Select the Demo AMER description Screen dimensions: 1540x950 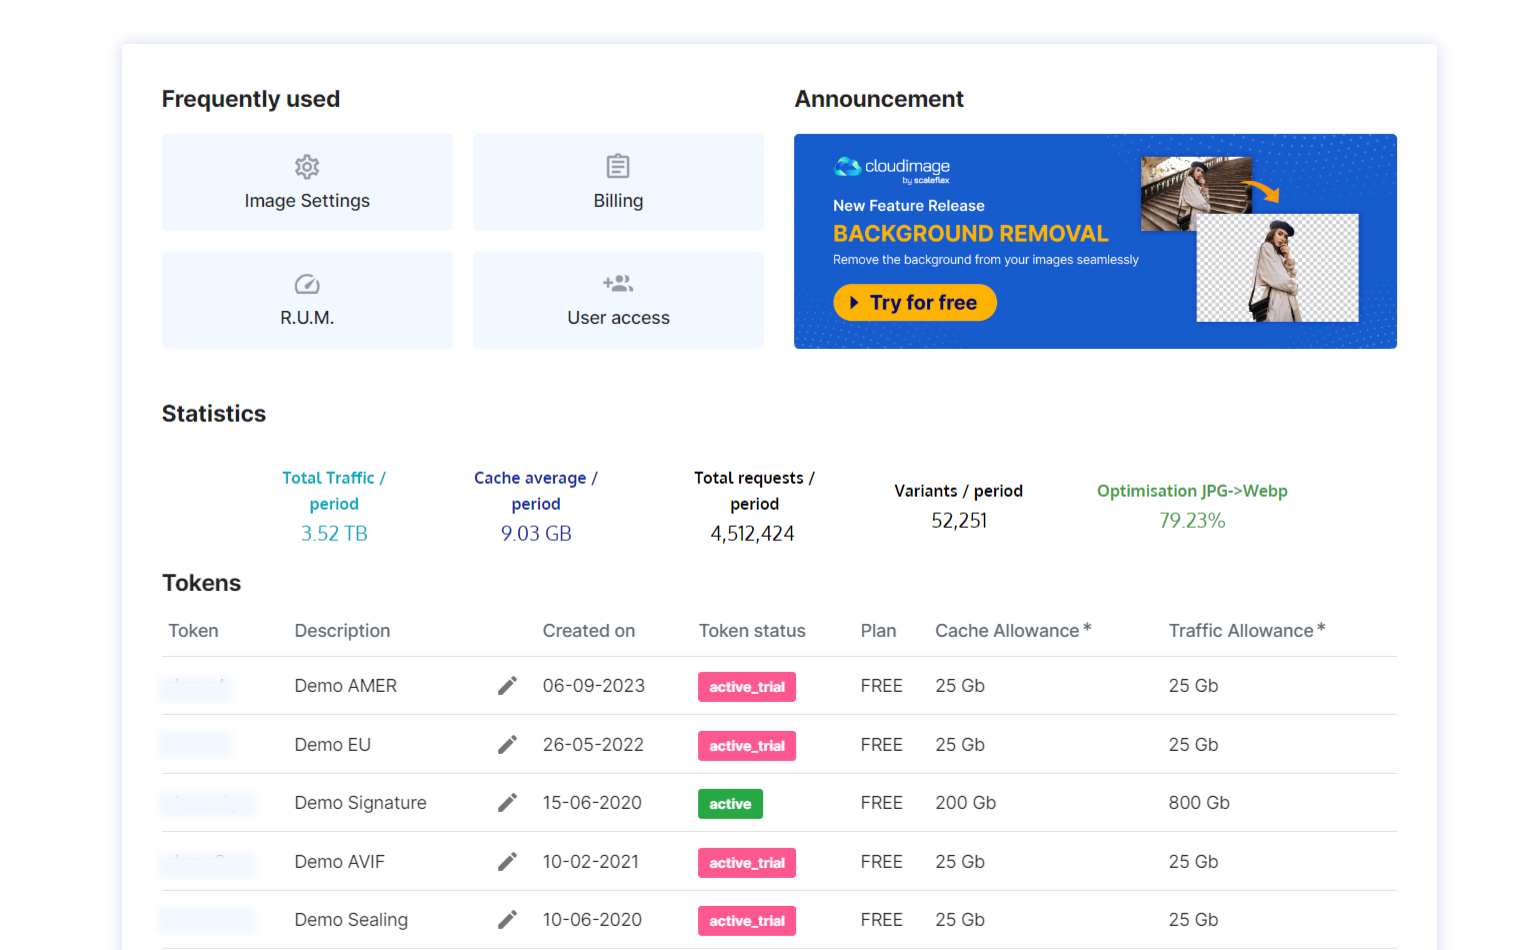345,686
